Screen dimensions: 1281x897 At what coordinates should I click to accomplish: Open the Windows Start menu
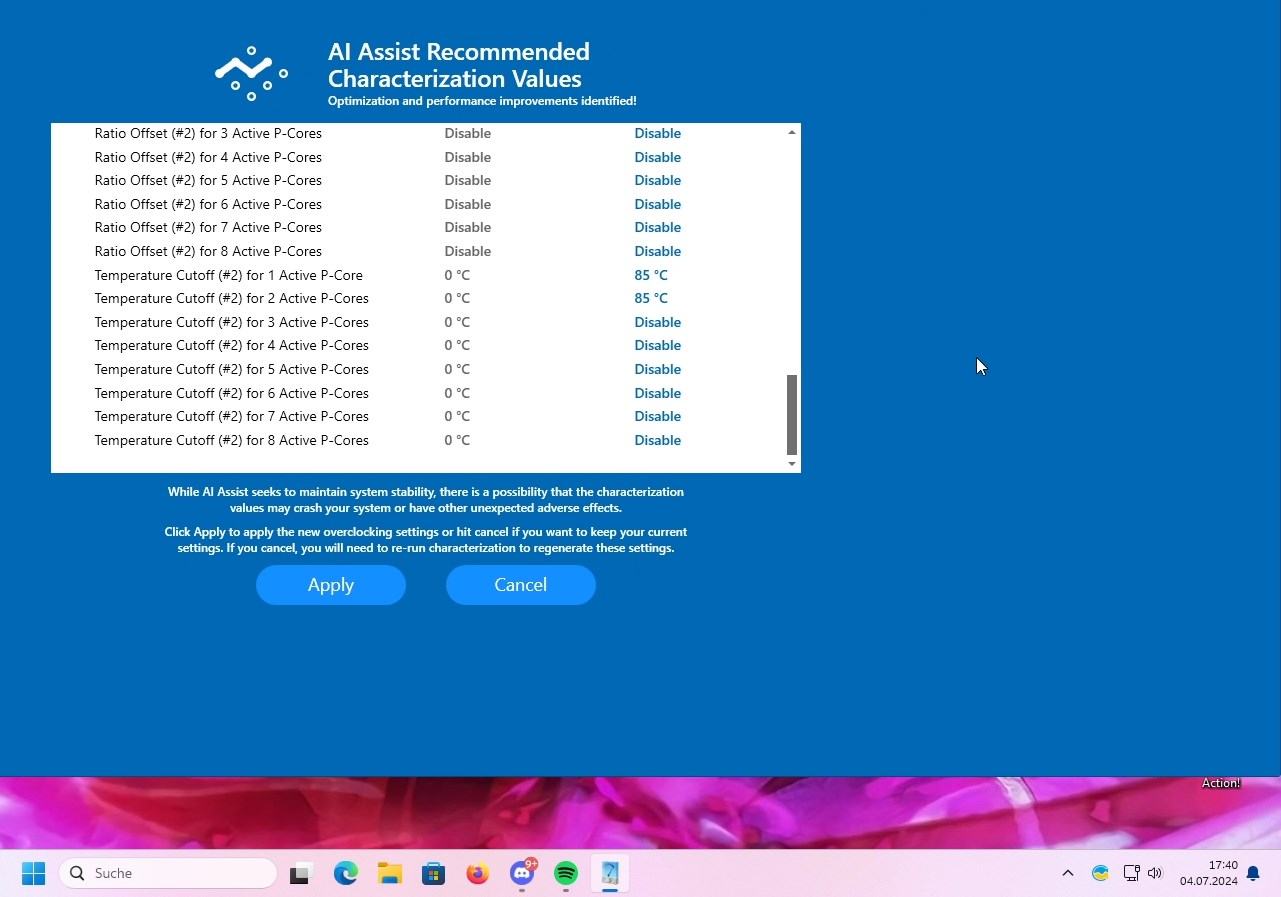(x=33, y=873)
